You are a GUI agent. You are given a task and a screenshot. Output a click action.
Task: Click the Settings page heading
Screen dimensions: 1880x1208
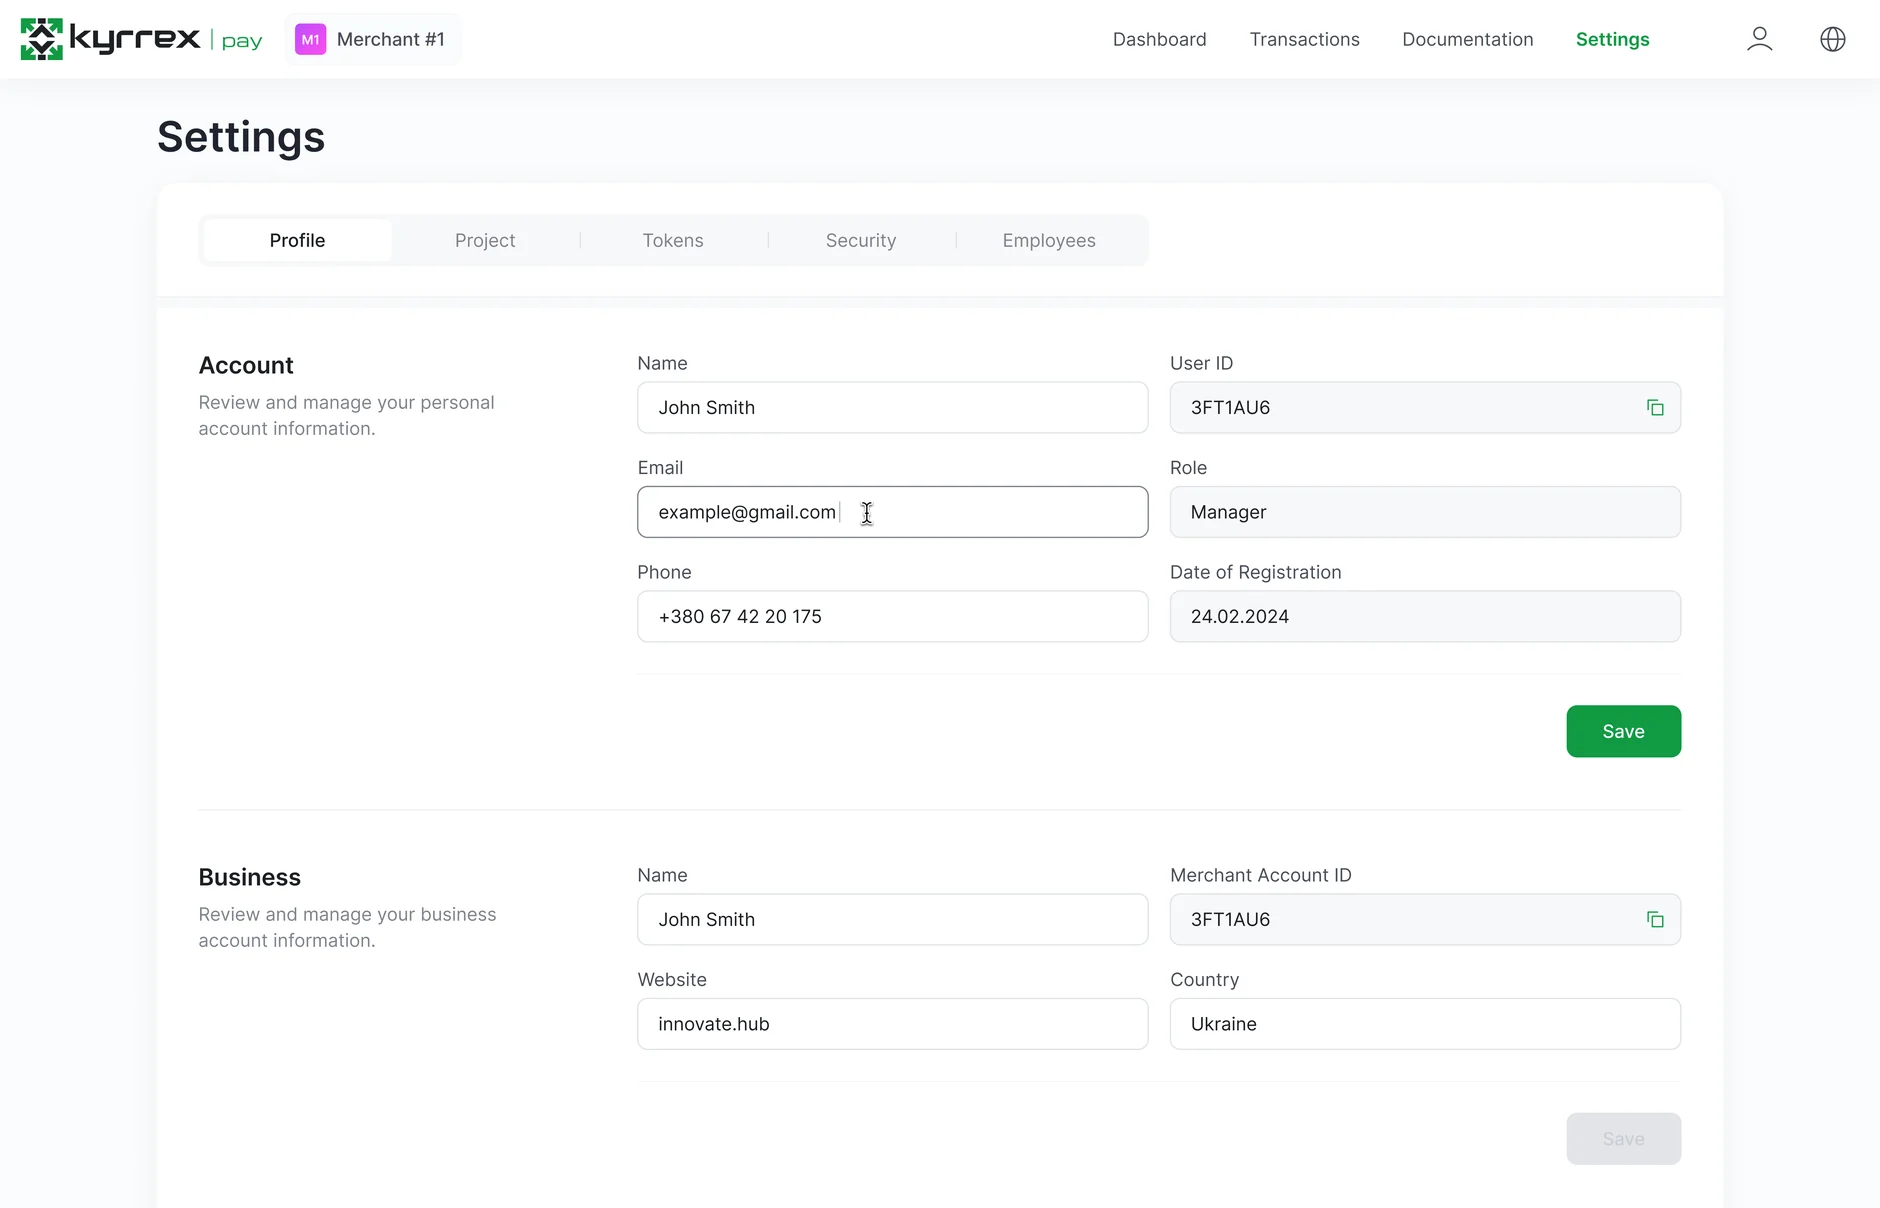click(x=241, y=137)
